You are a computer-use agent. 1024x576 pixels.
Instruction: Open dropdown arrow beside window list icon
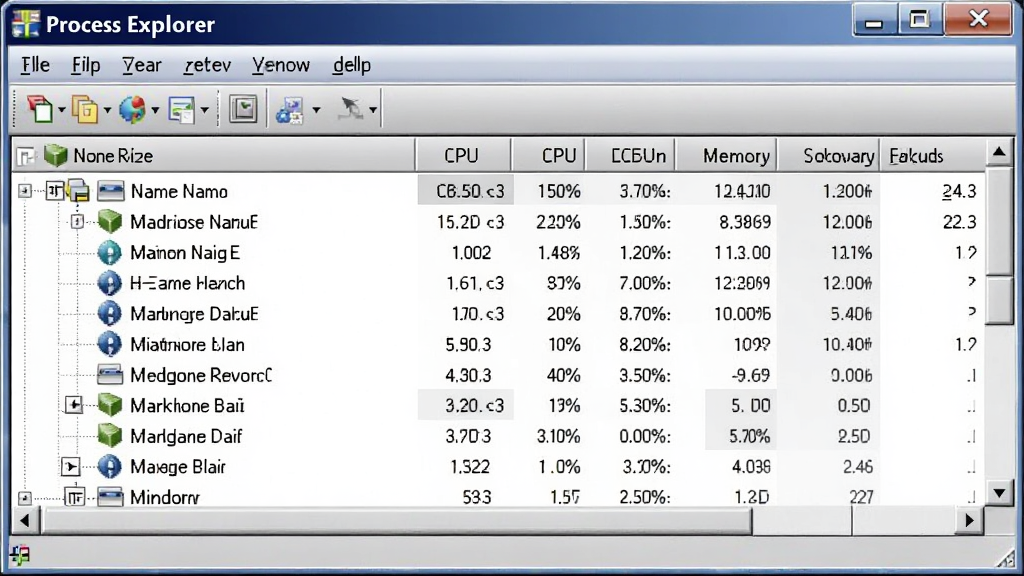tap(204, 110)
